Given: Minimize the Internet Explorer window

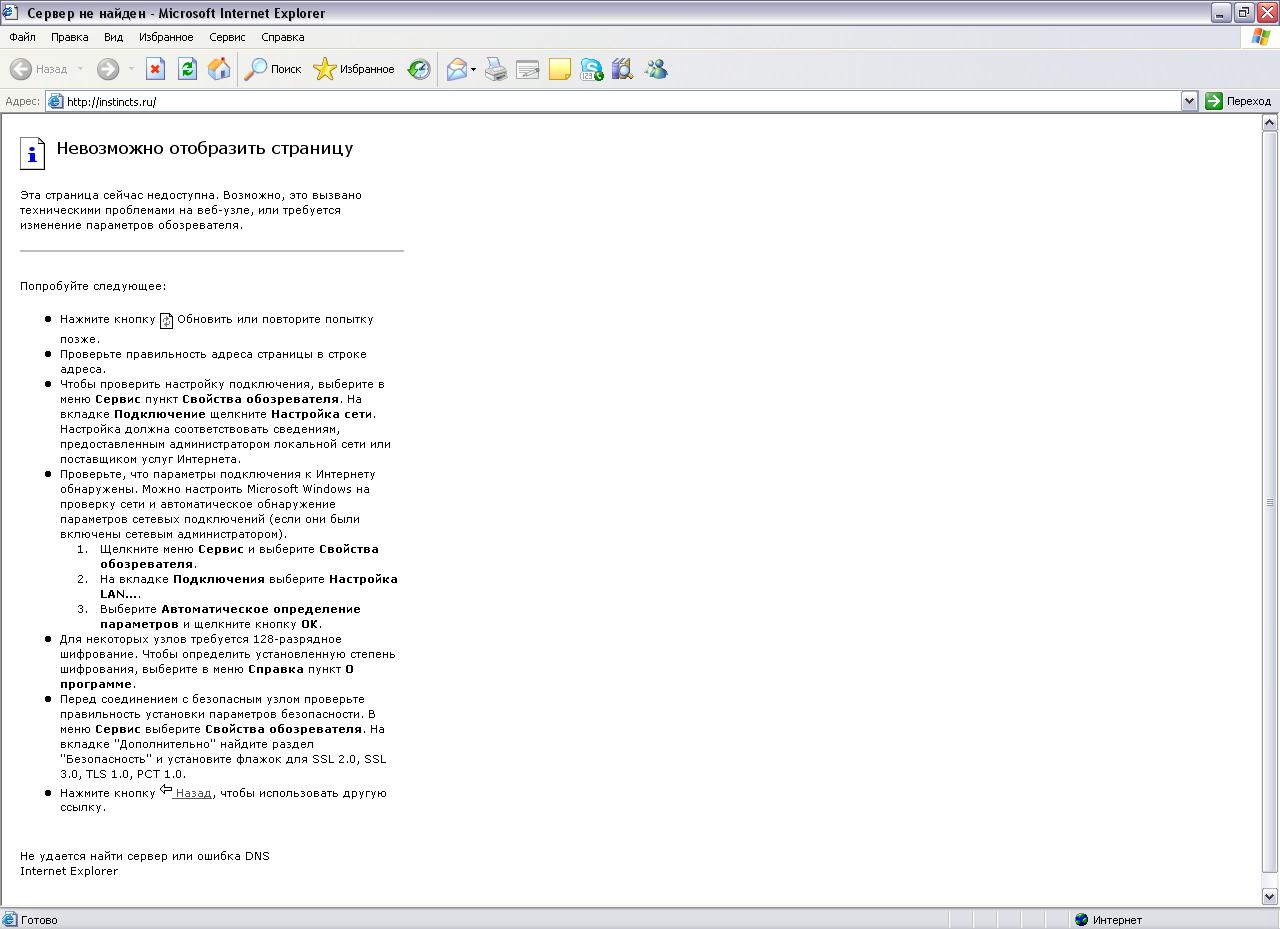Looking at the screenshot, I should tap(1221, 13).
